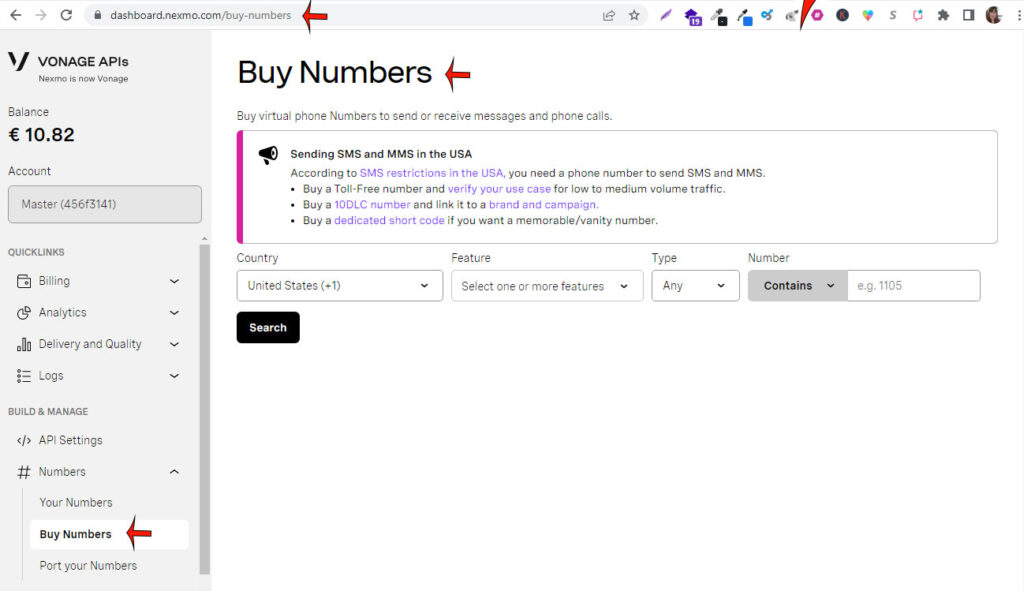Reload the page with the refresh icon

[66, 15]
